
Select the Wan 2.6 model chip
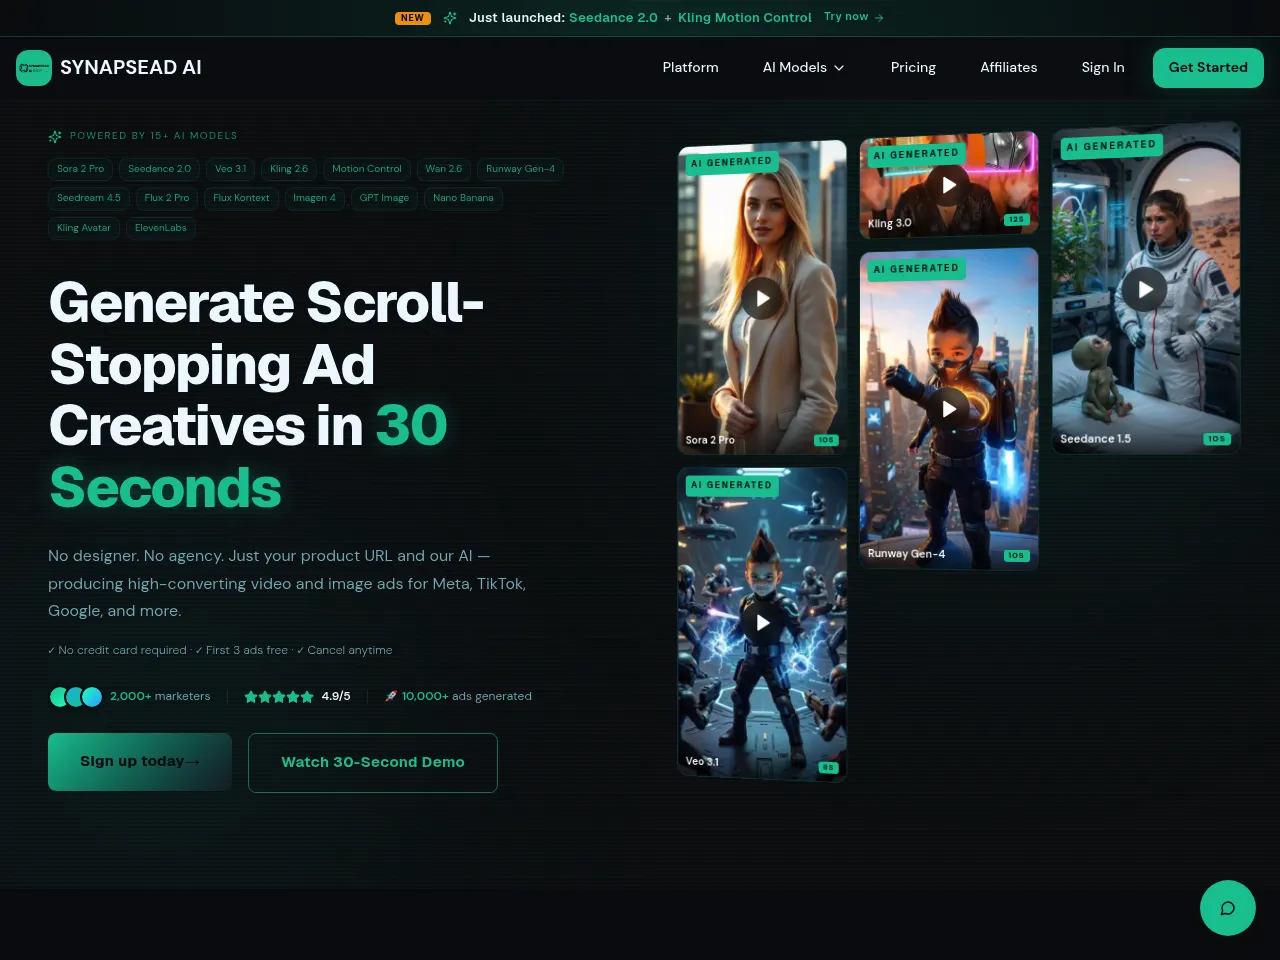(444, 169)
